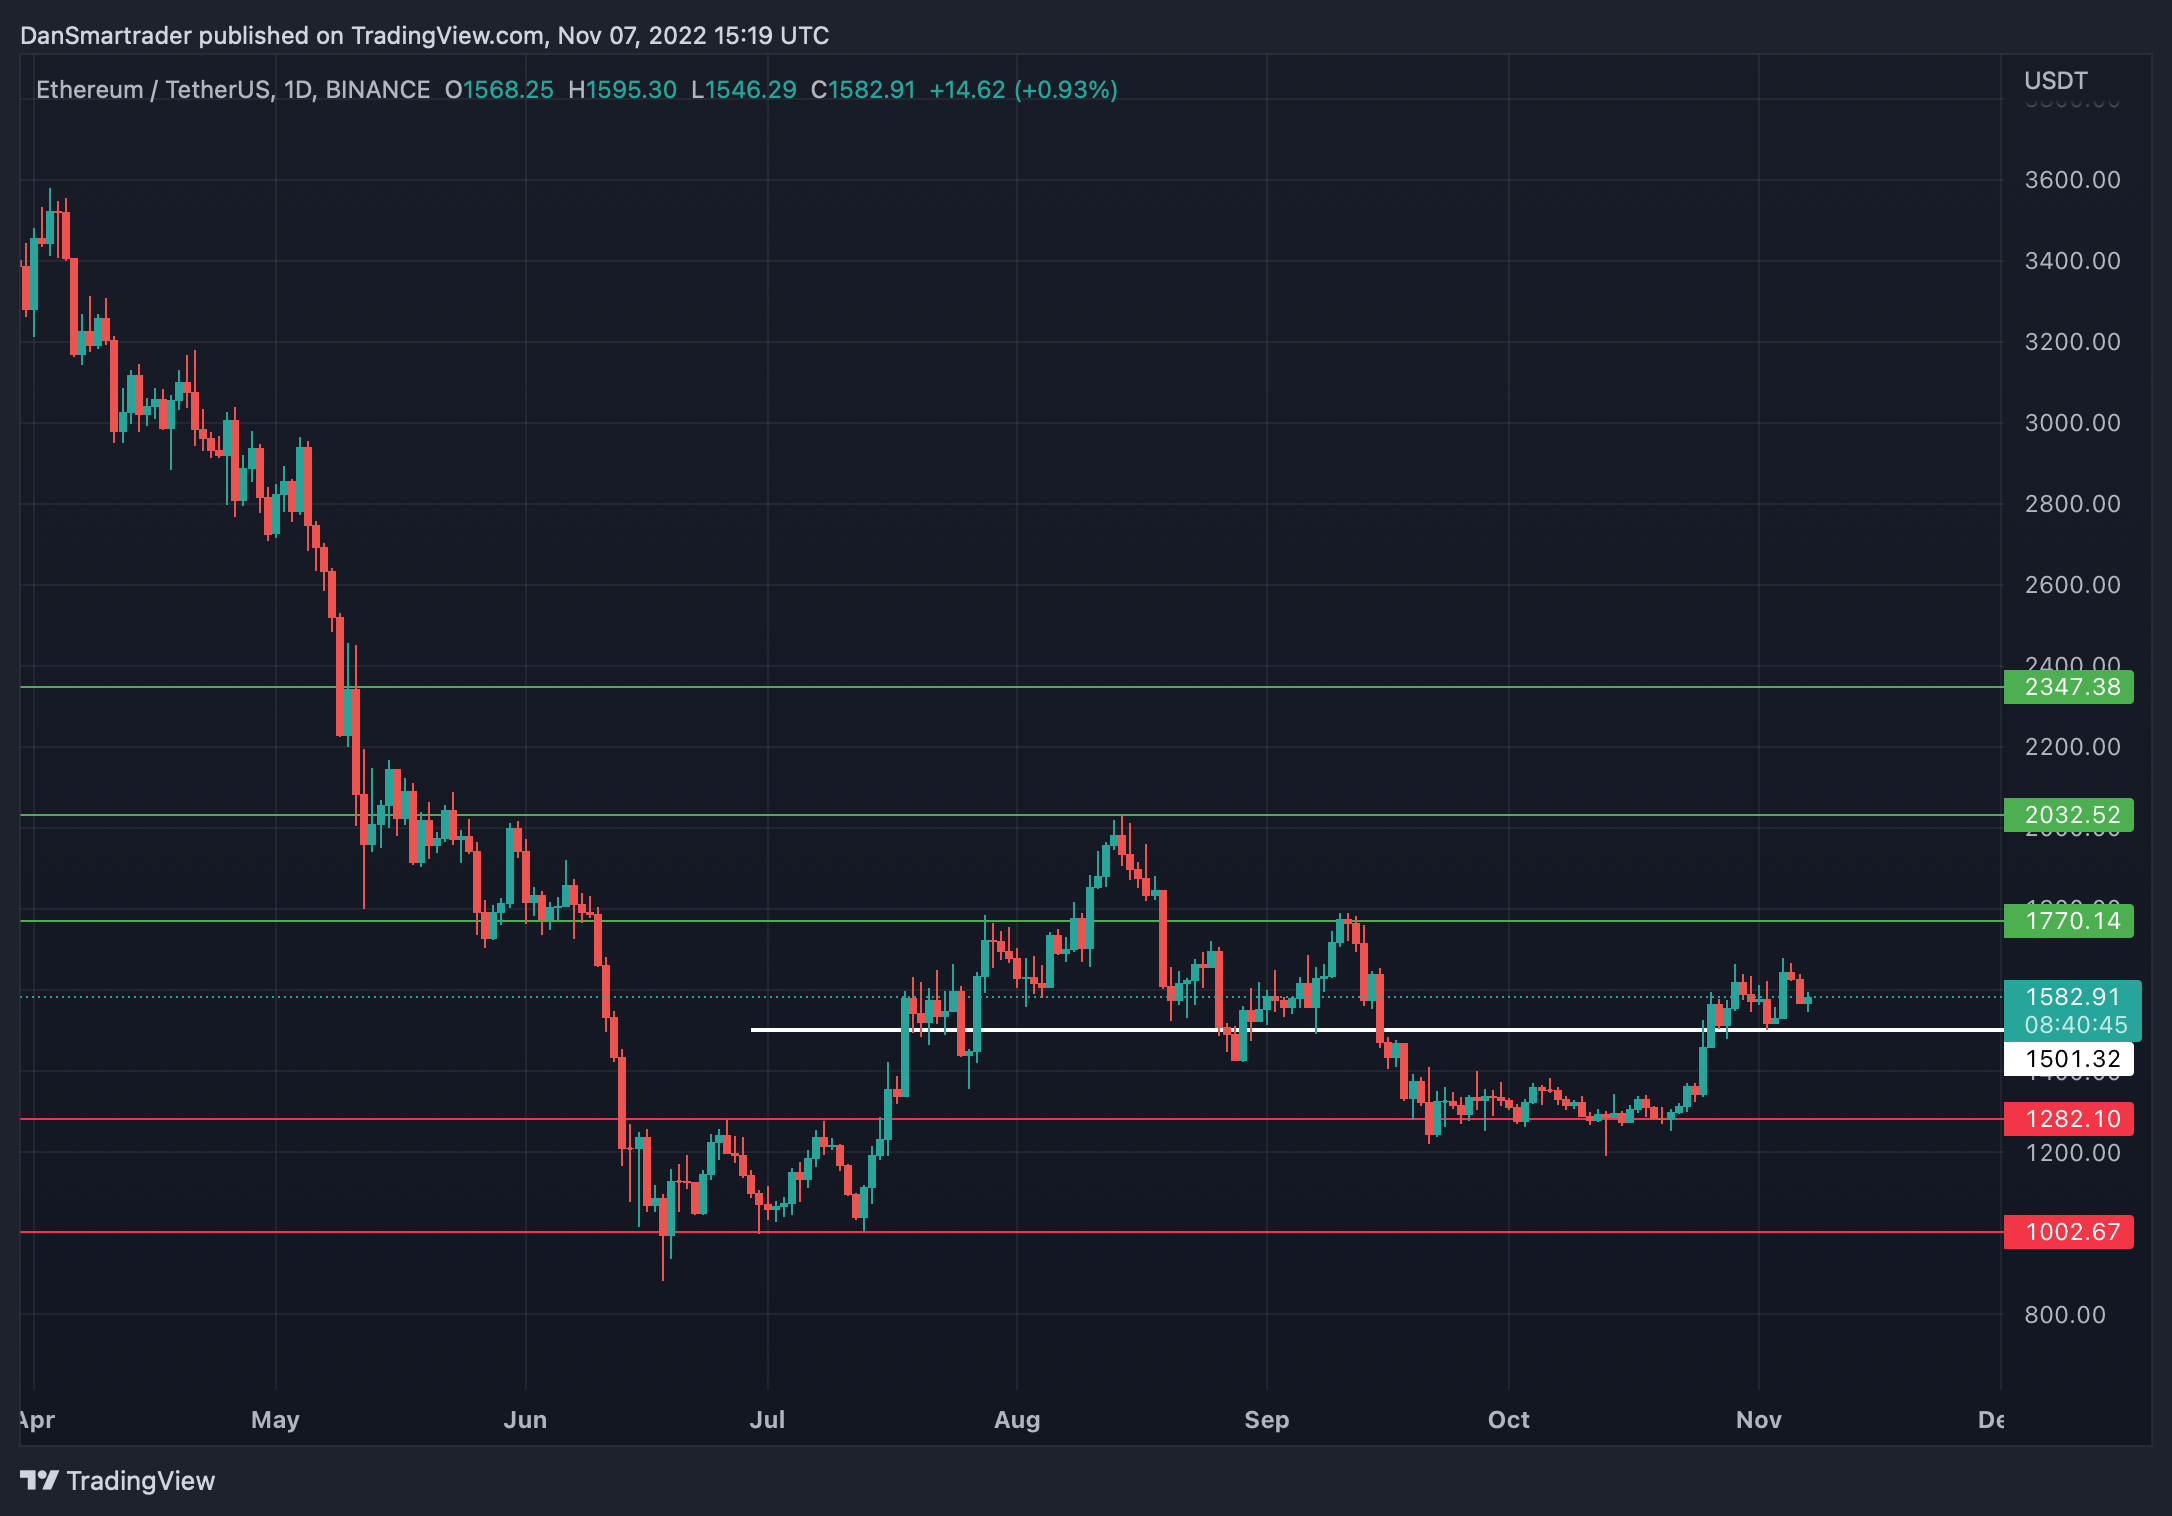The image size is (2172, 1516).
Task: Click the 3400.00 price axis label
Action: click(2072, 261)
